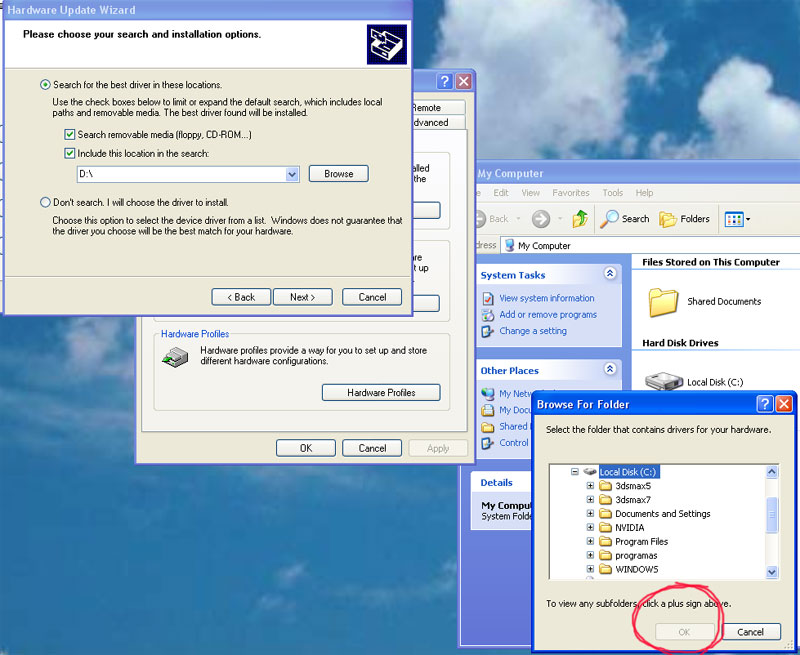Select the 3dsmax5 folder in the tree
Screen dimensions: 800x655
pos(626,486)
